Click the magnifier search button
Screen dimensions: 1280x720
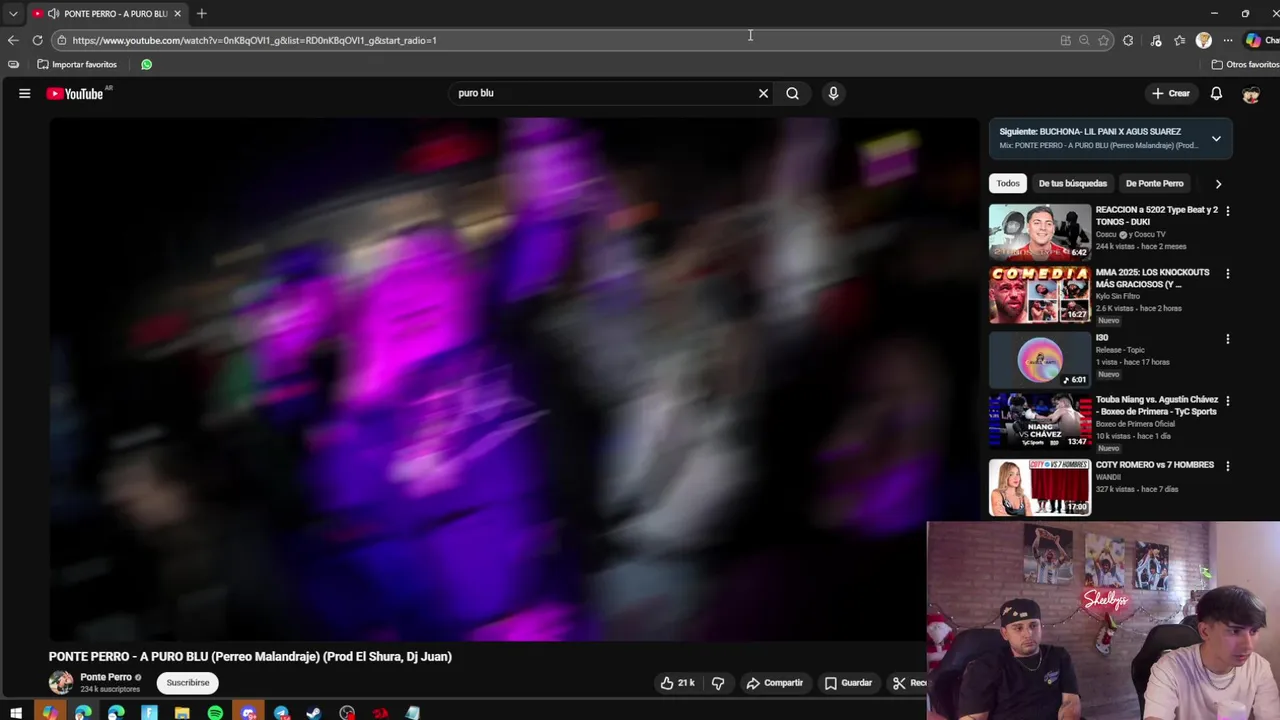coord(792,93)
